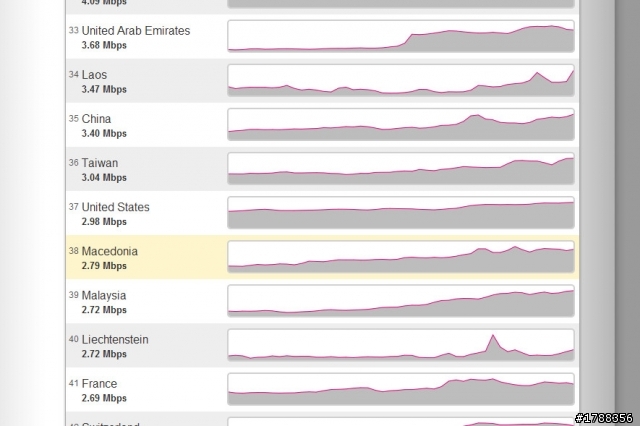Image resolution: width=640 pixels, height=426 pixels.
Task: Click rank number 36
Action: (x=73, y=163)
